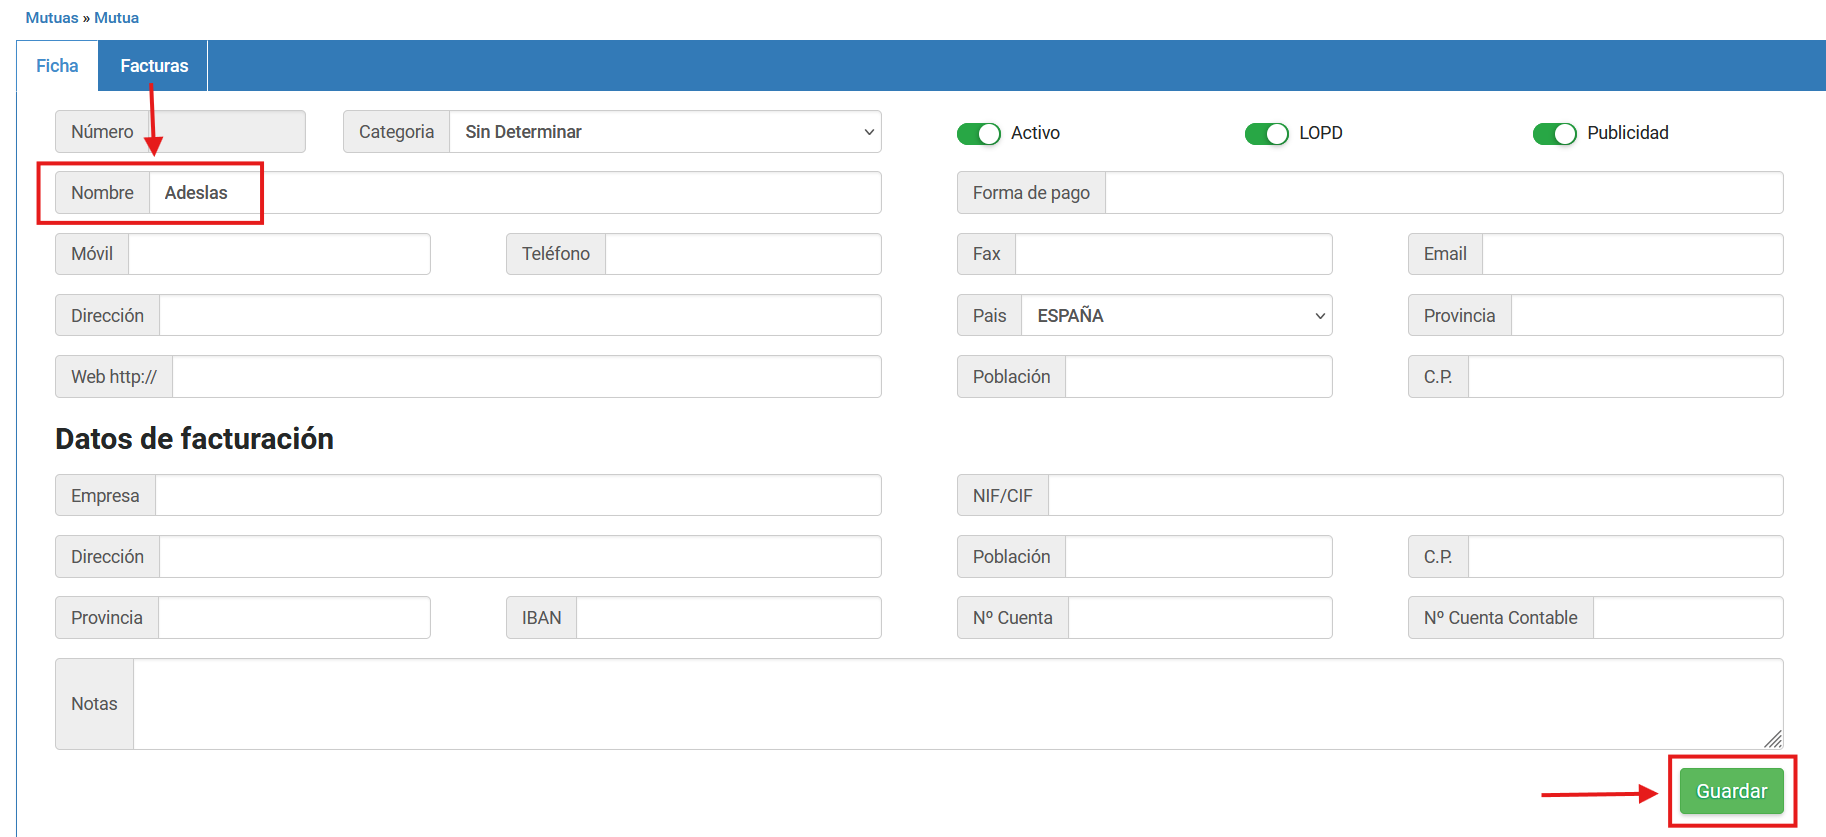Focus the Teléfono input field
Viewport: 1826px width, 837px height.
743,254
